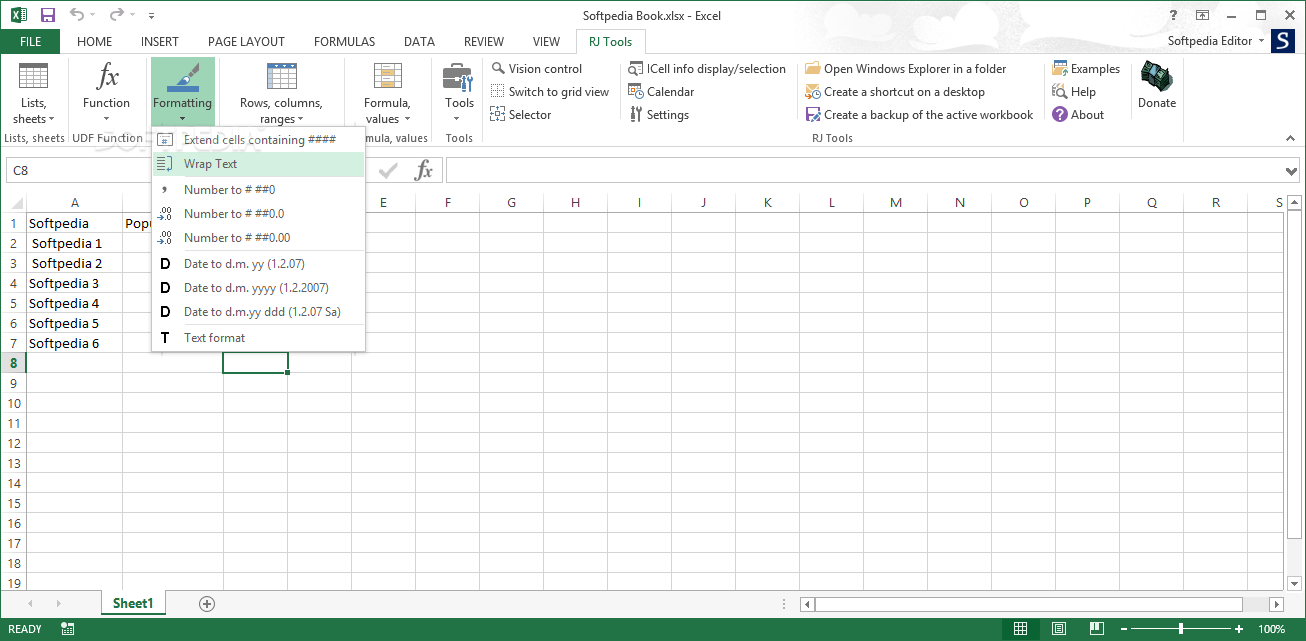
Task: Expand the formula bar chevron
Action: 1290,171
